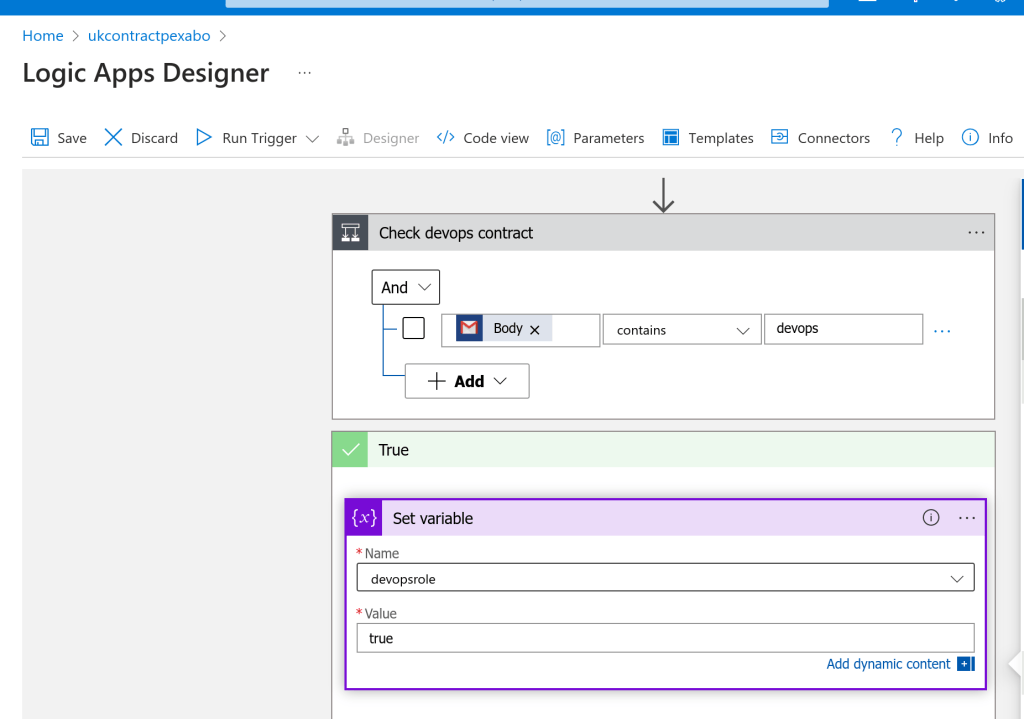The height and width of the screenshot is (719, 1024).
Task: Click the Set variable info icon
Action: tap(931, 518)
